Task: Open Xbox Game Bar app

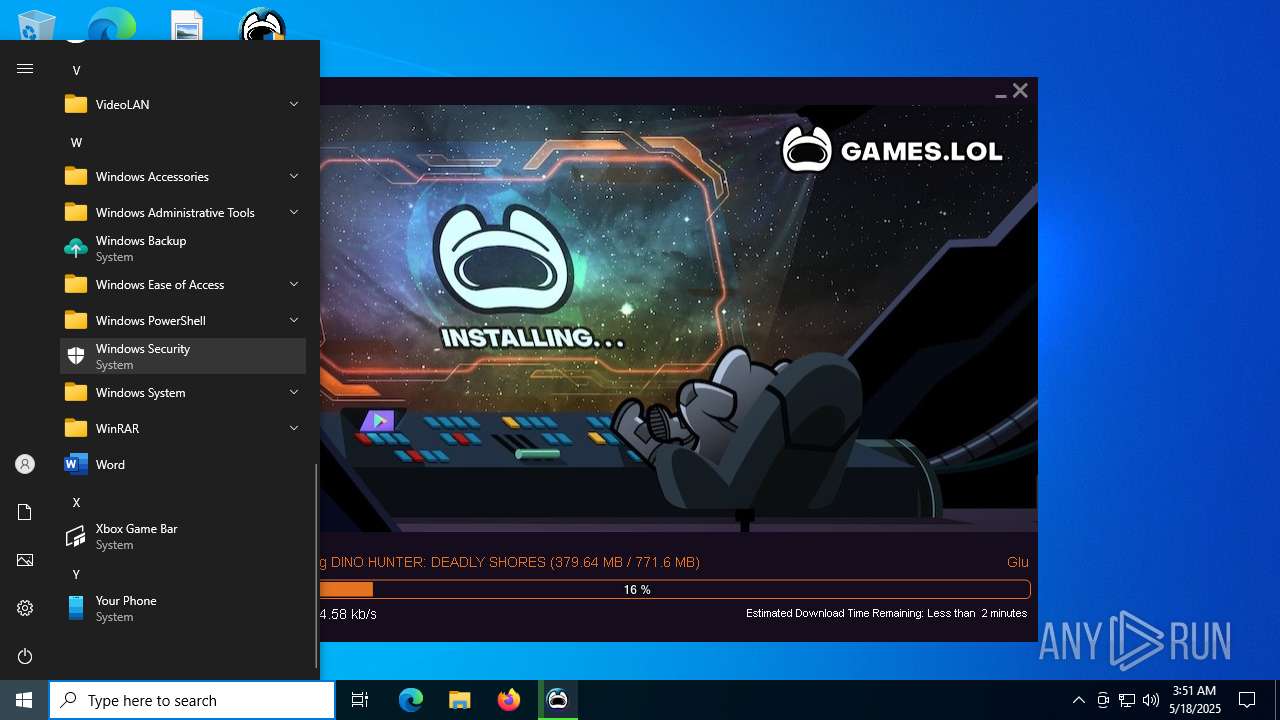Action: coord(183,536)
